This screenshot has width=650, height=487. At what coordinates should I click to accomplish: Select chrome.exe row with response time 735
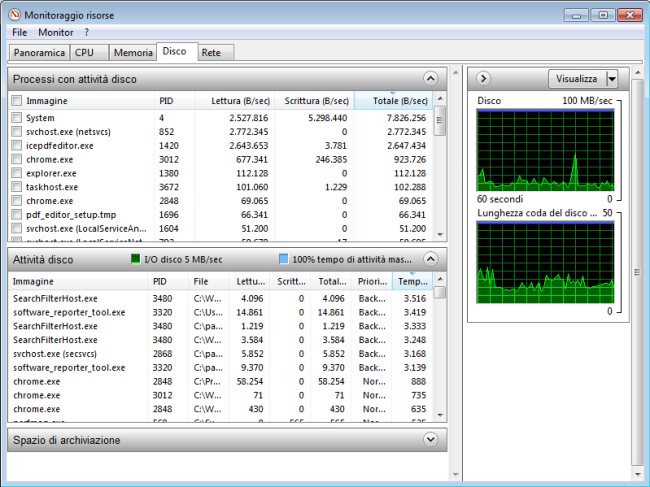coord(220,395)
